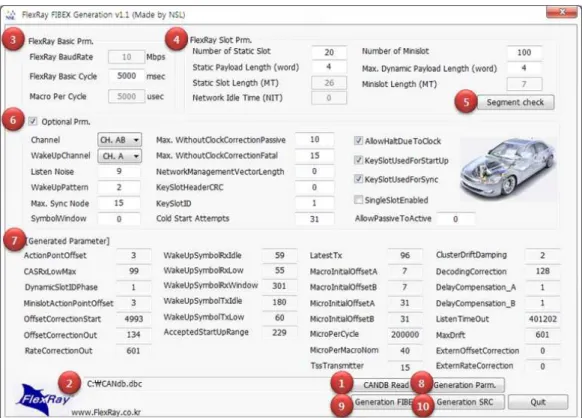The width and height of the screenshot is (582, 418).
Task: Click the KeySlotID field
Action: click(x=314, y=203)
